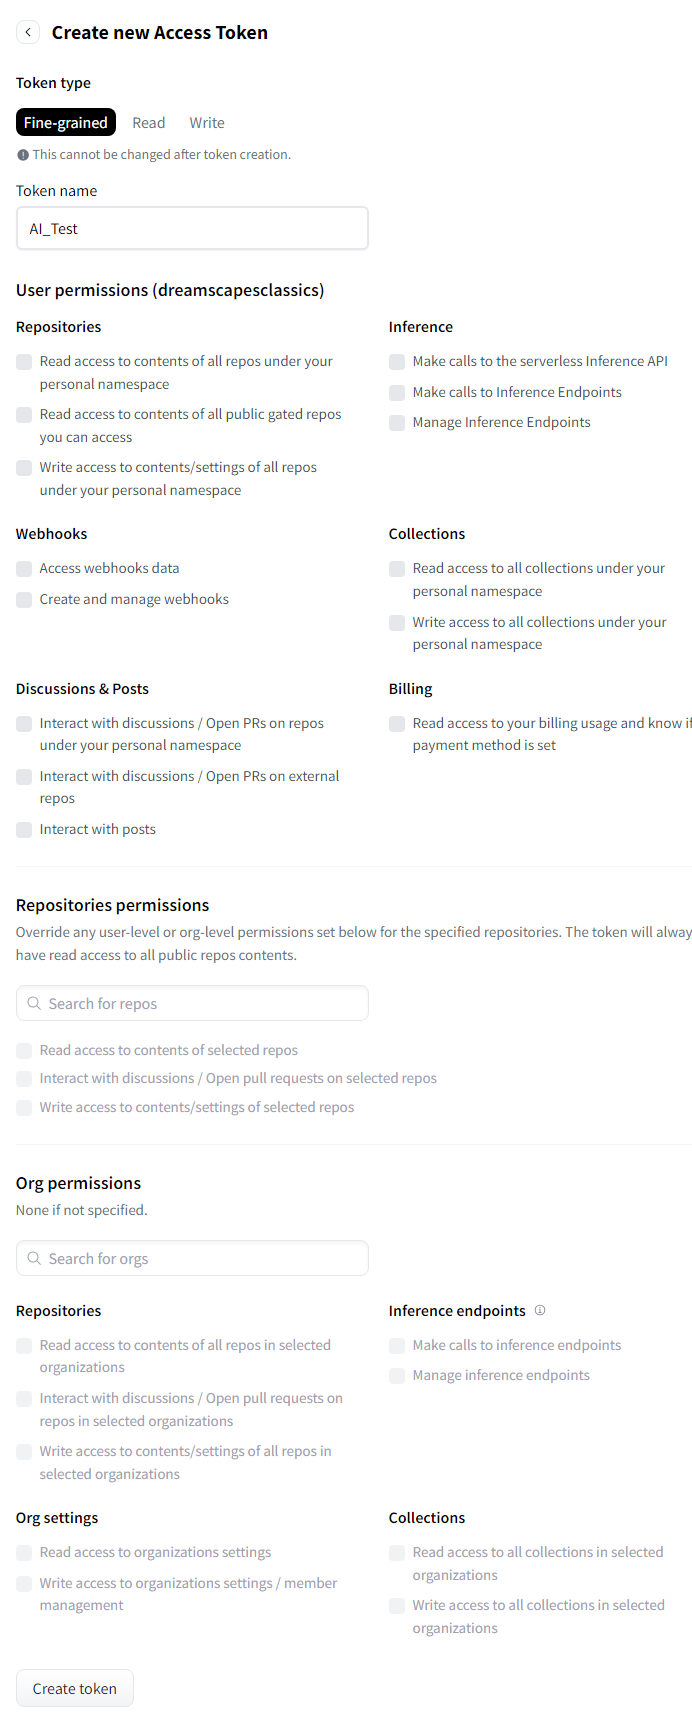Switch to the Read token type
Viewport: 692px width, 1727px height.
pyautogui.click(x=149, y=122)
